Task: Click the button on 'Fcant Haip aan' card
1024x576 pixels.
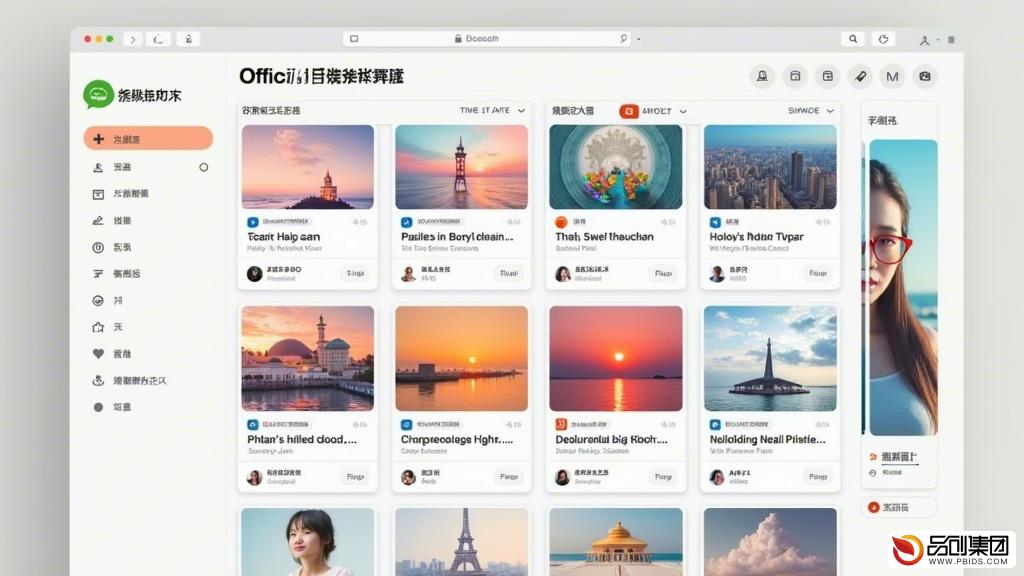Action: [356, 274]
